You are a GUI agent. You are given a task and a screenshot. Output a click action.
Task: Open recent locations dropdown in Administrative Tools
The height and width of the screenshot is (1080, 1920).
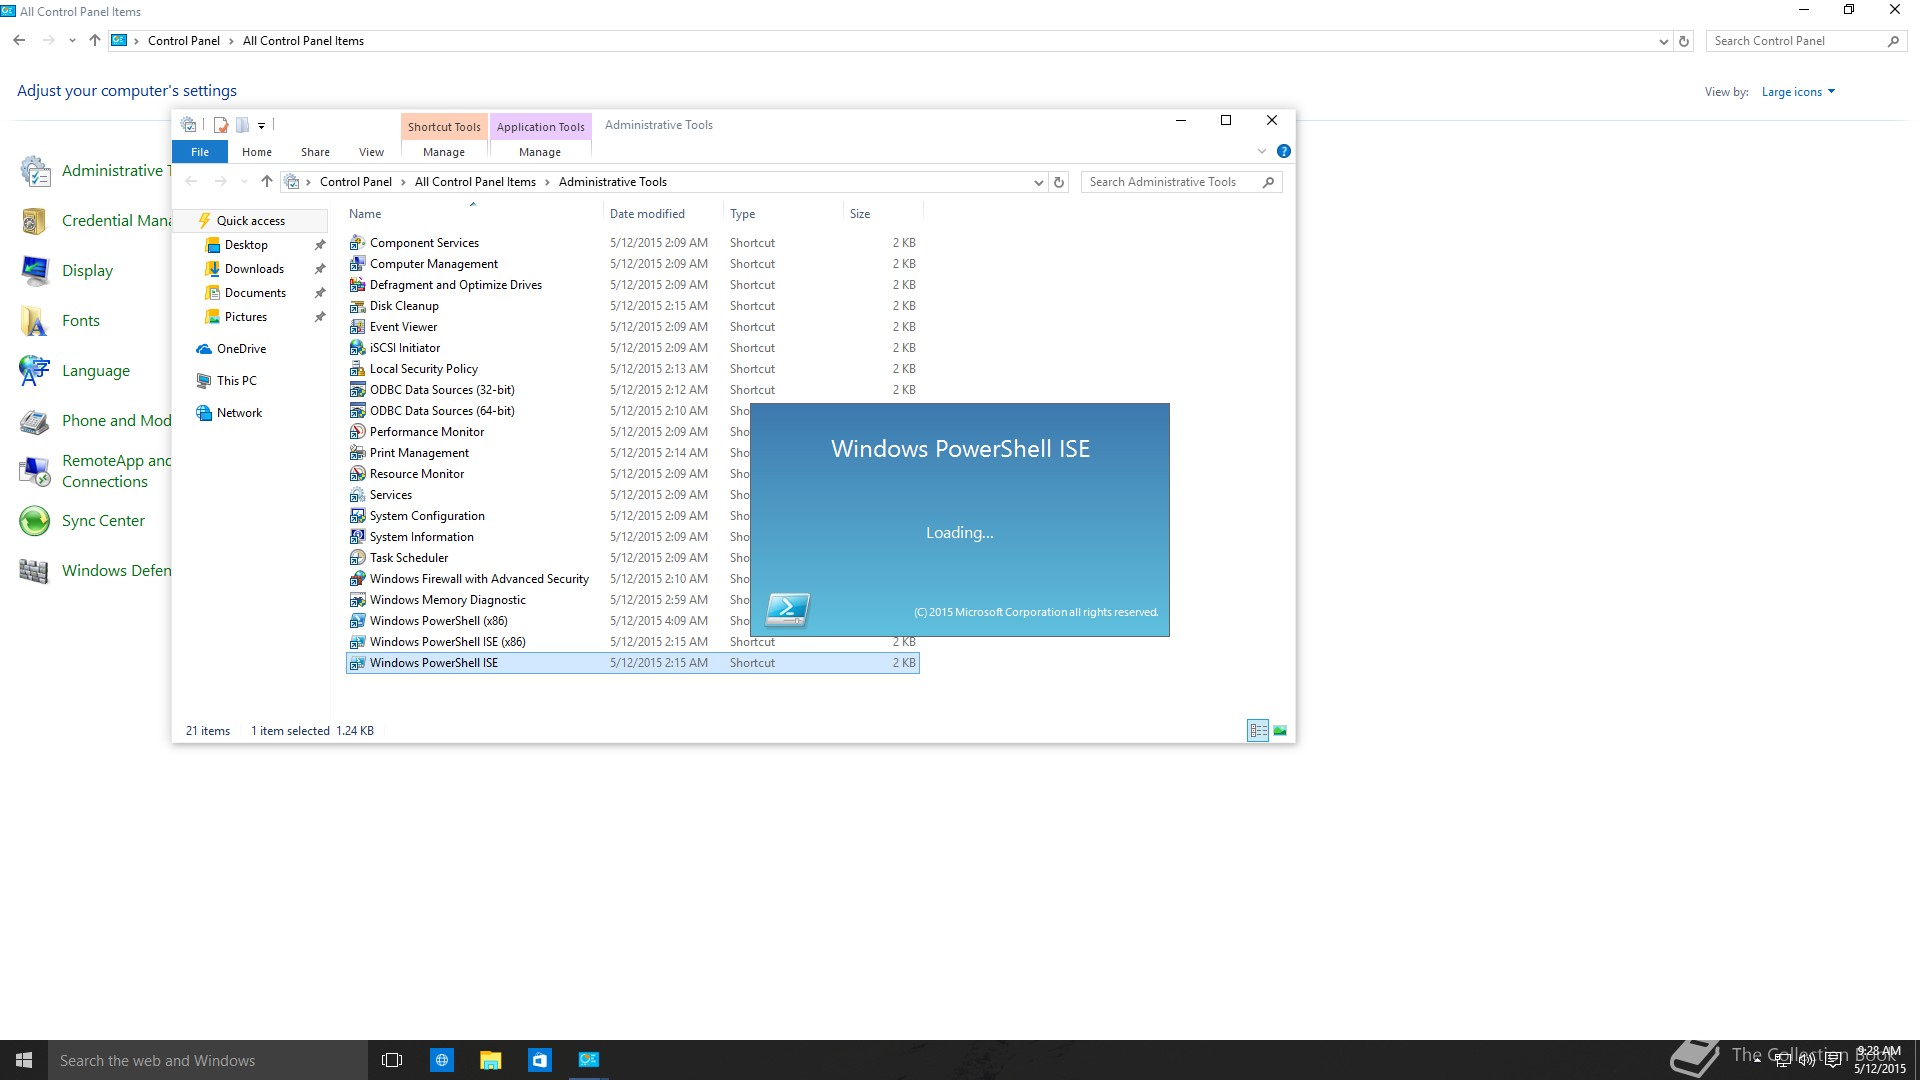coord(244,182)
